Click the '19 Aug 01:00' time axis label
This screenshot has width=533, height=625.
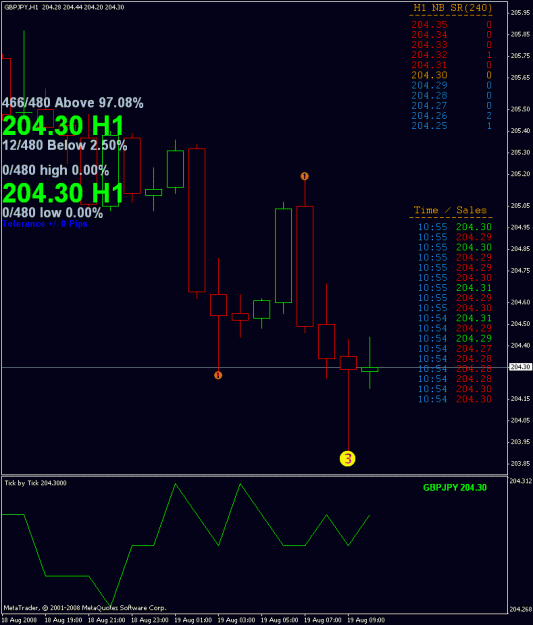click(193, 620)
